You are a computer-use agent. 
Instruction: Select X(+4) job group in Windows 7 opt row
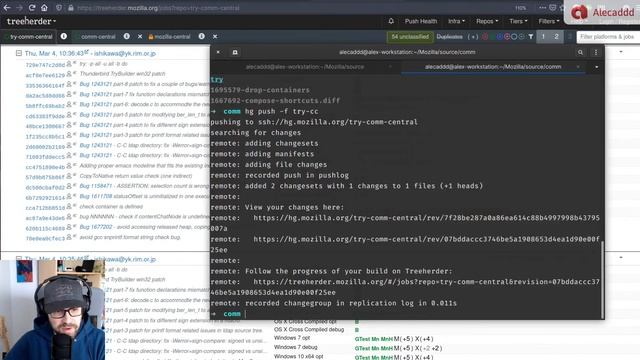424,339
